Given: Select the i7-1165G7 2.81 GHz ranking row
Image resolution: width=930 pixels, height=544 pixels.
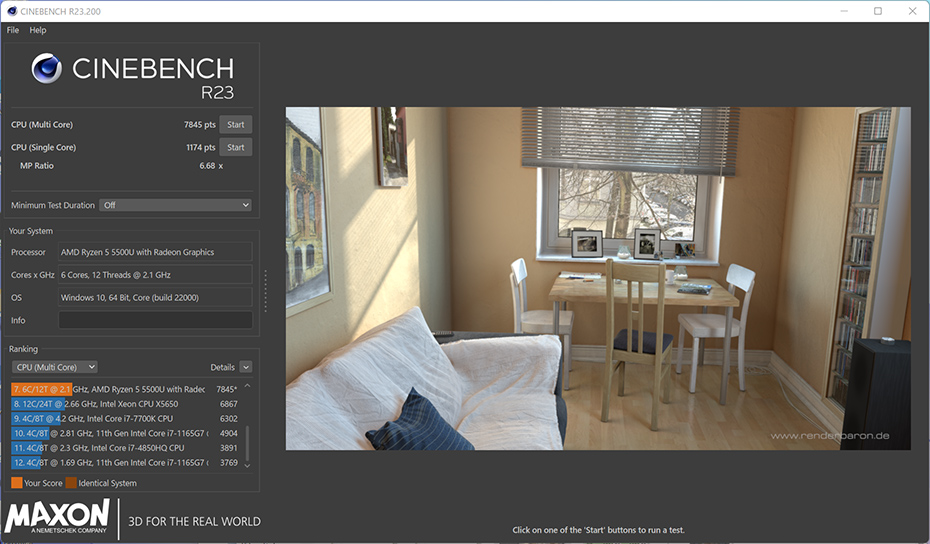Looking at the screenshot, I should (125, 433).
